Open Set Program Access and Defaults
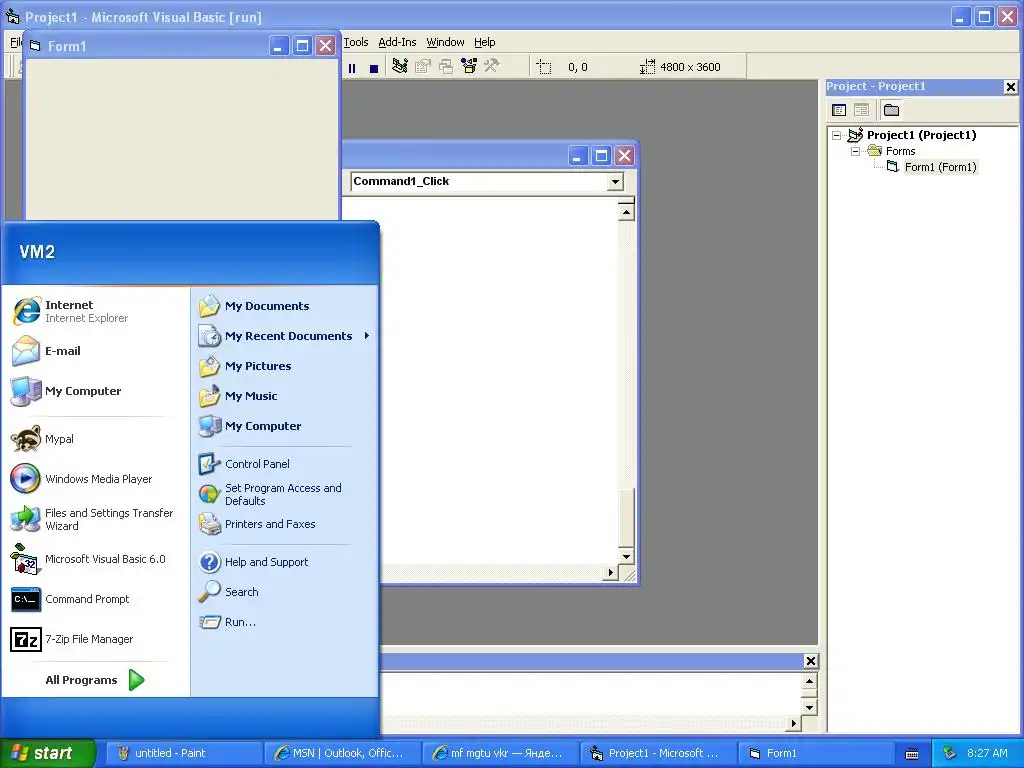 click(x=285, y=494)
